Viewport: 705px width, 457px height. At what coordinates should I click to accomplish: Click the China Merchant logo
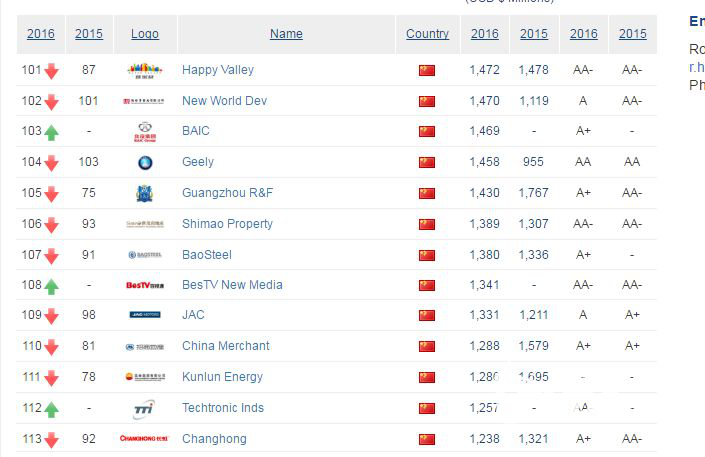tap(145, 347)
